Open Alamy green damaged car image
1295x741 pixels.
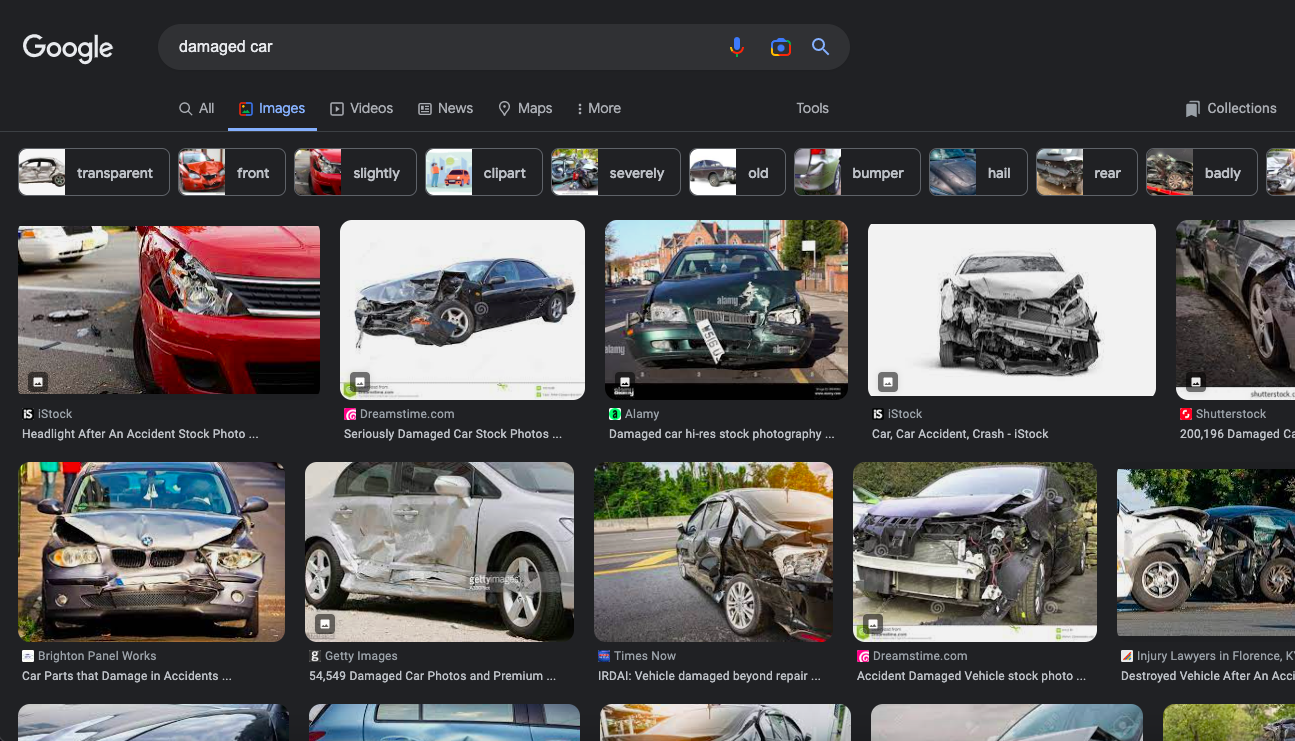click(726, 310)
